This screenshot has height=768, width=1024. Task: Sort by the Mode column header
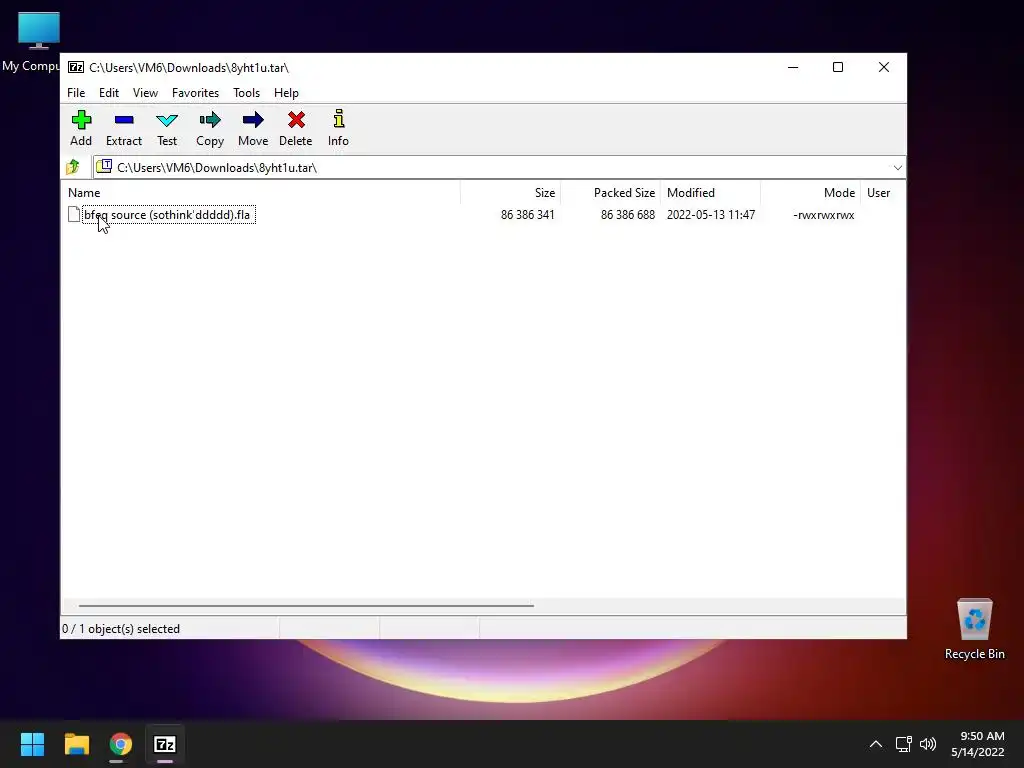coord(810,193)
